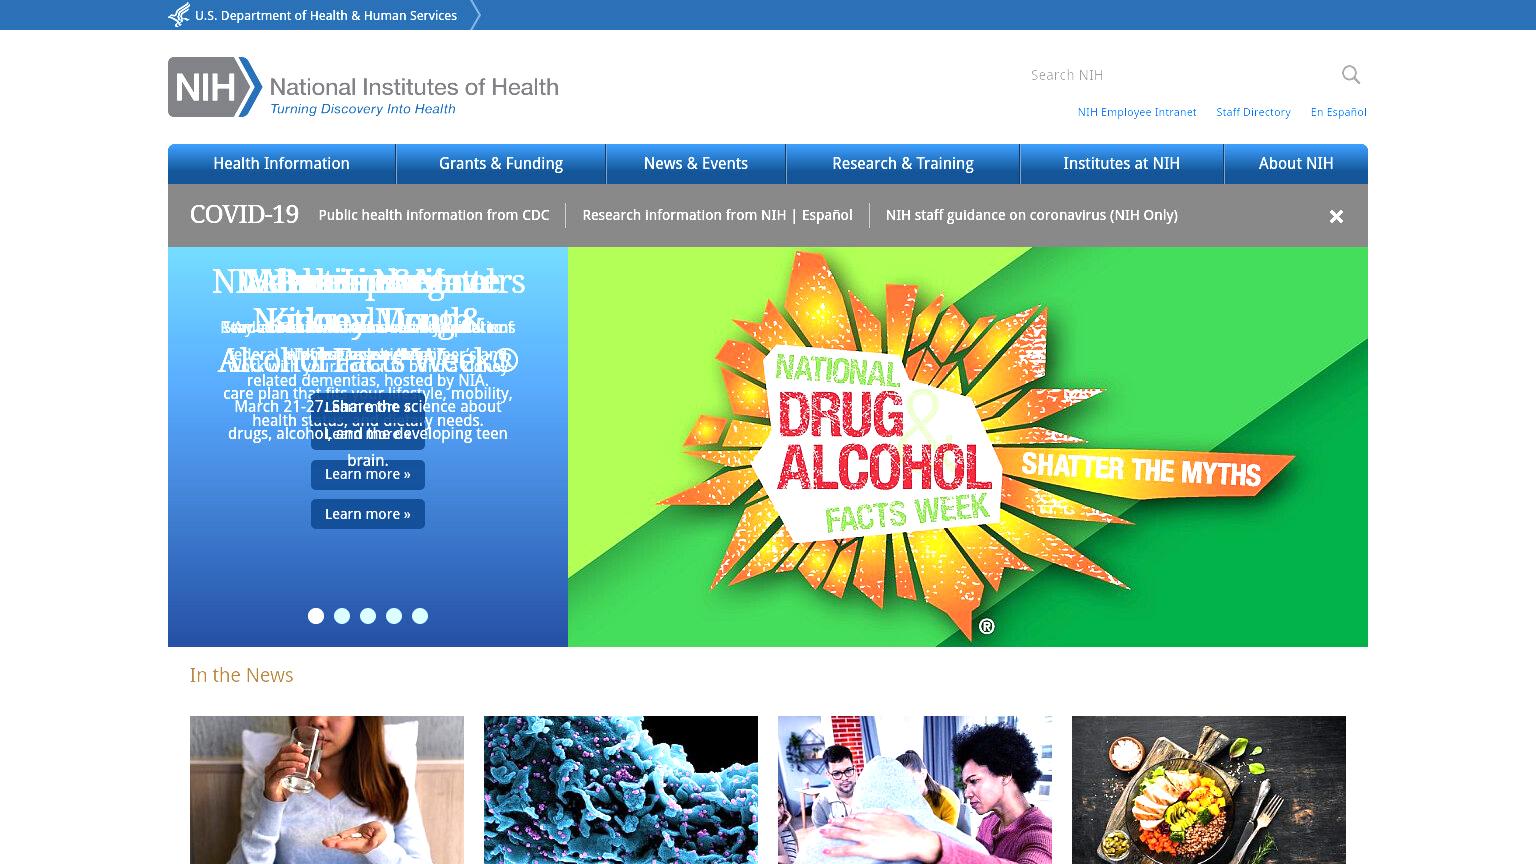Open NIH staff guidance on coronavirus
Viewport: 1536px width, 864px height.
coord(1032,215)
